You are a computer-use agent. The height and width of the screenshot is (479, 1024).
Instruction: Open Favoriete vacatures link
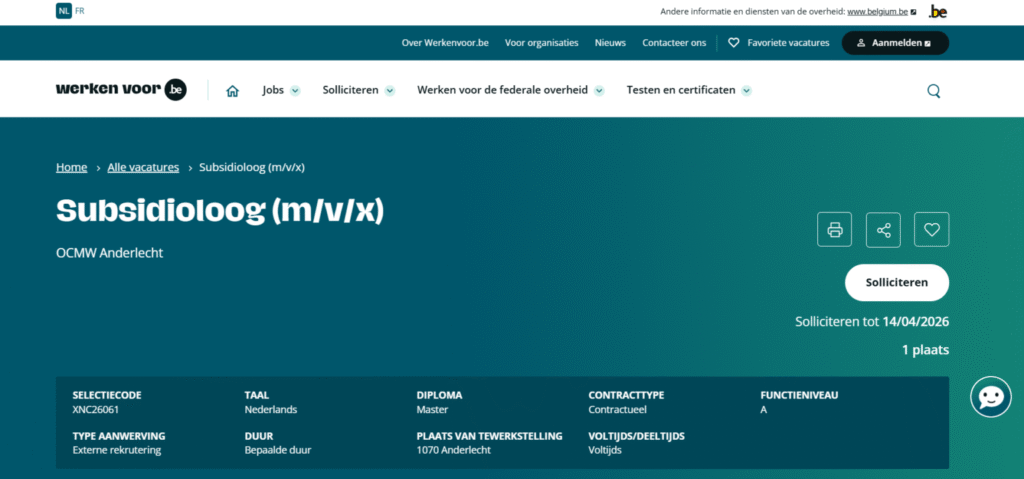(x=778, y=43)
